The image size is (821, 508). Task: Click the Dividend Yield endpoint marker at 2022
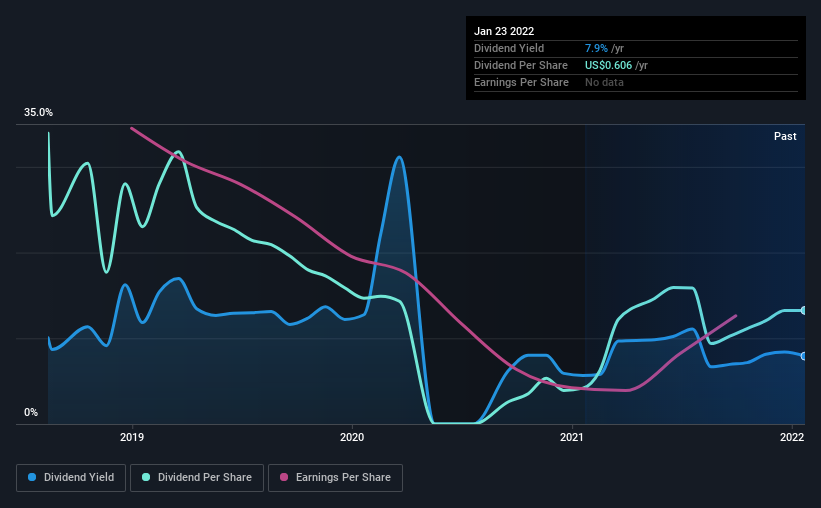pos(804,356)
